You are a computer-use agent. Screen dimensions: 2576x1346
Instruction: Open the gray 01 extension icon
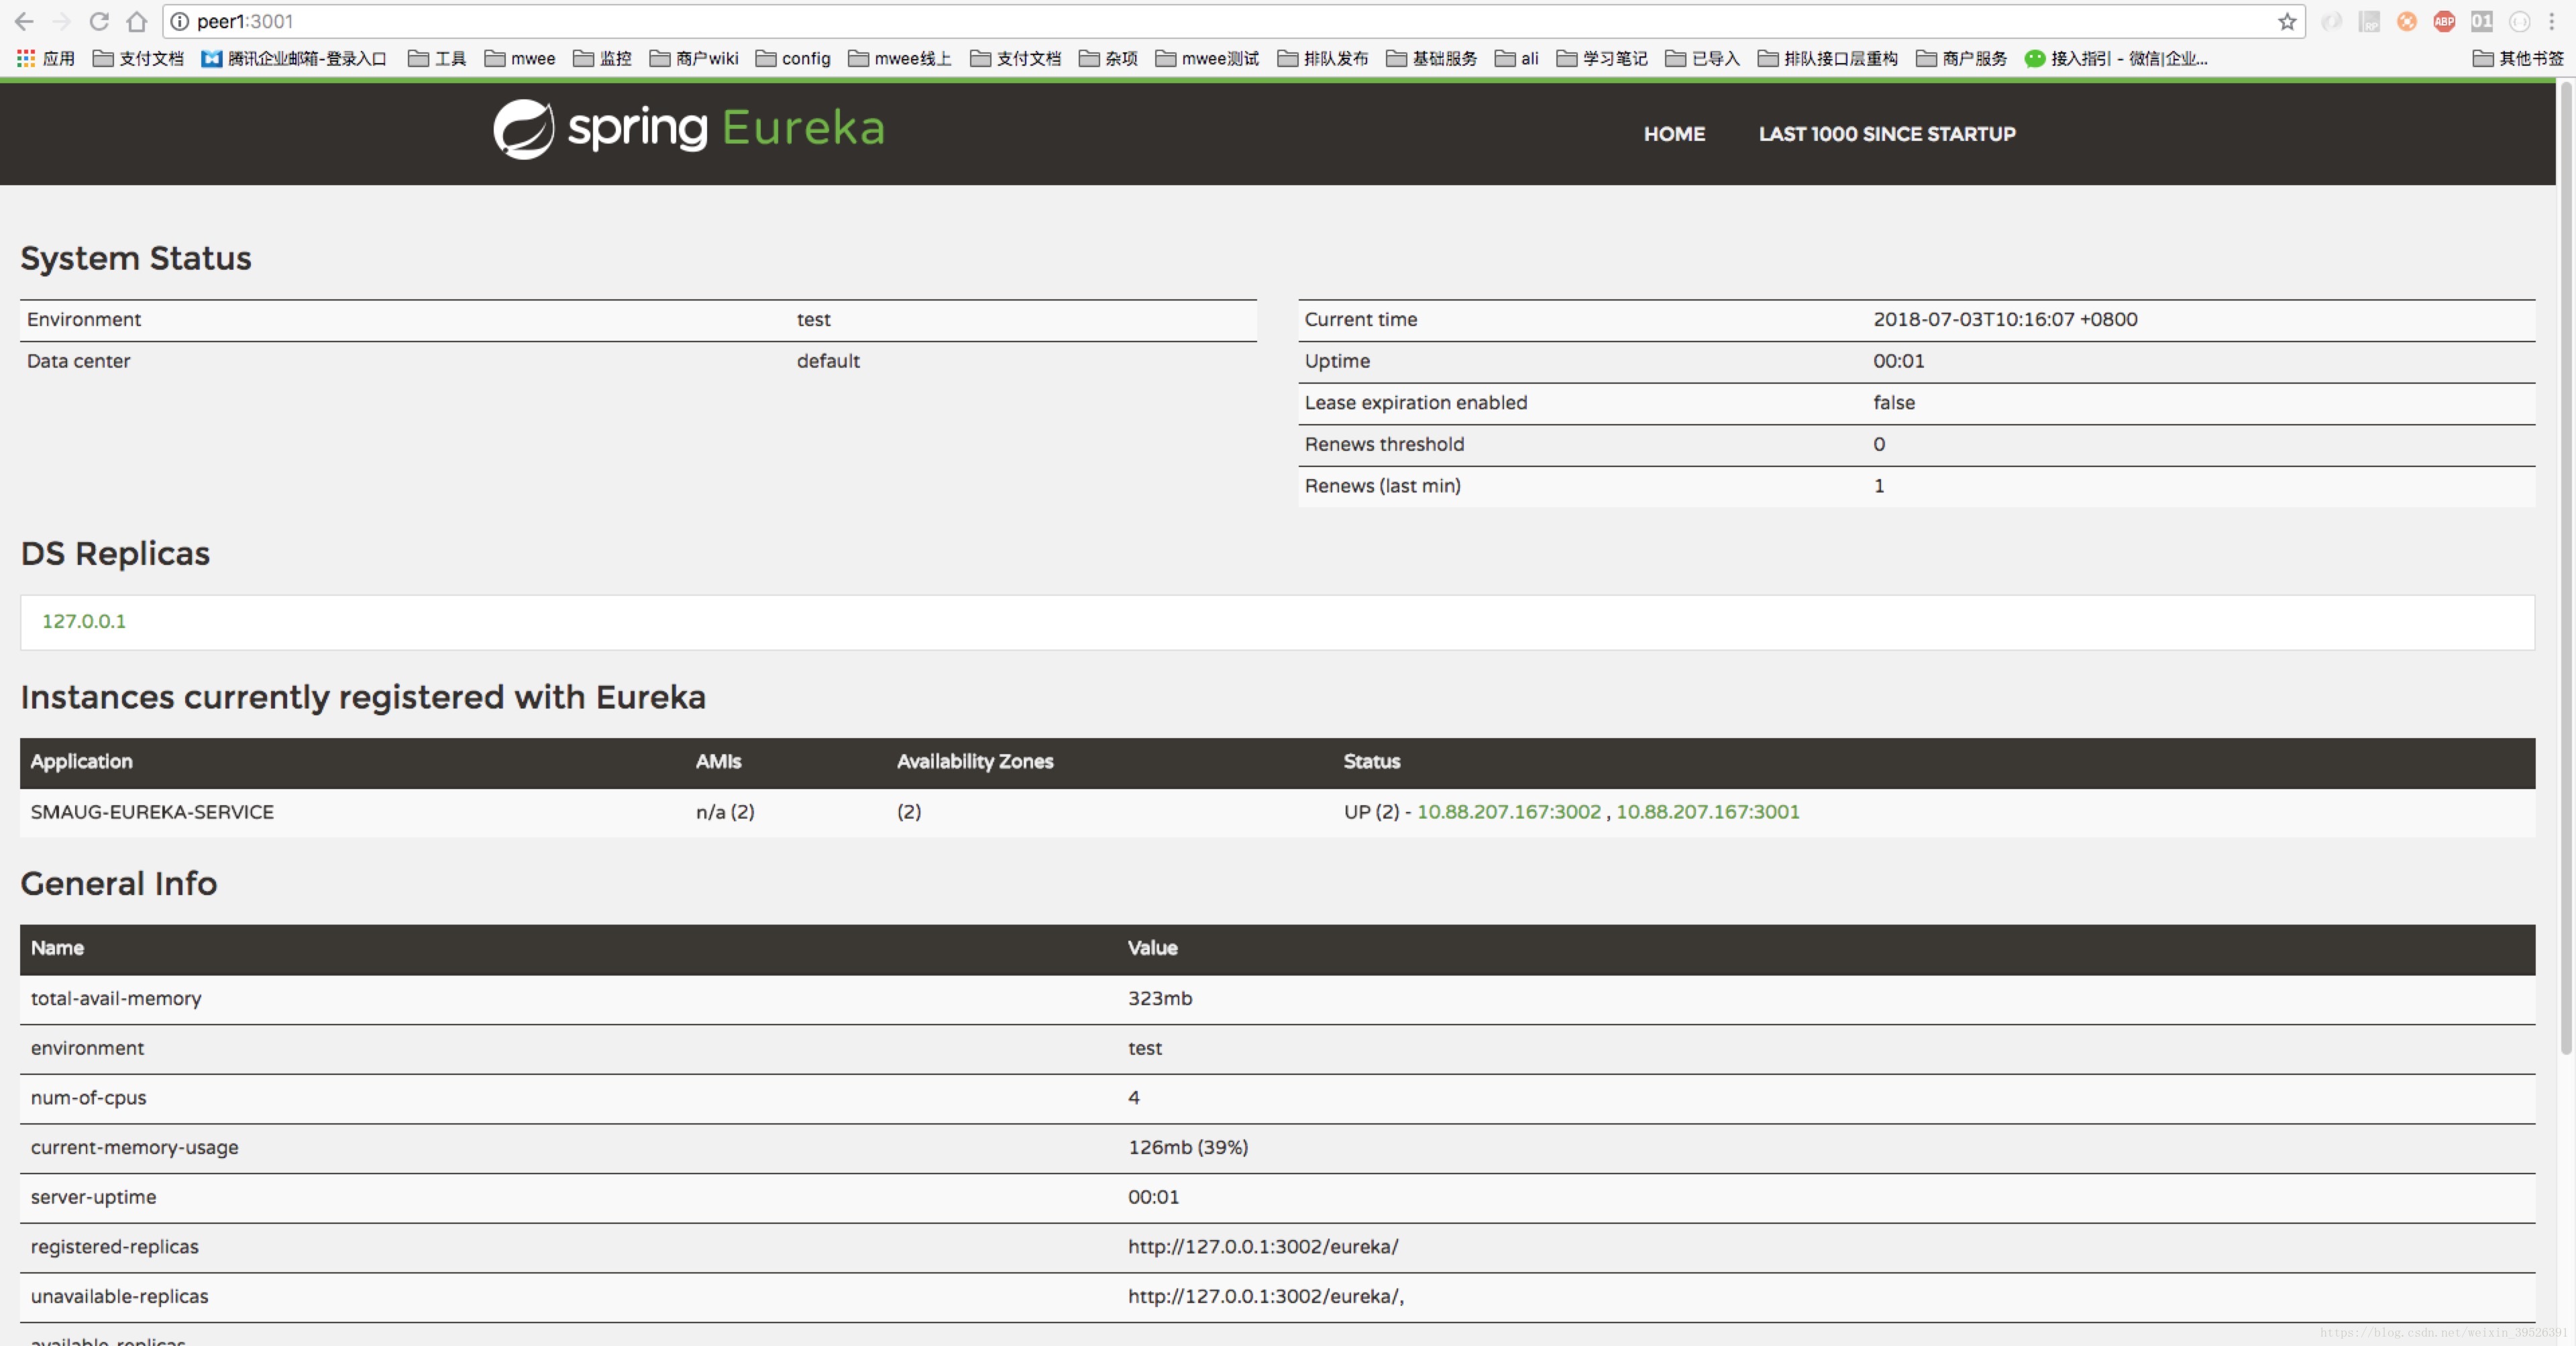point(2482,21)
